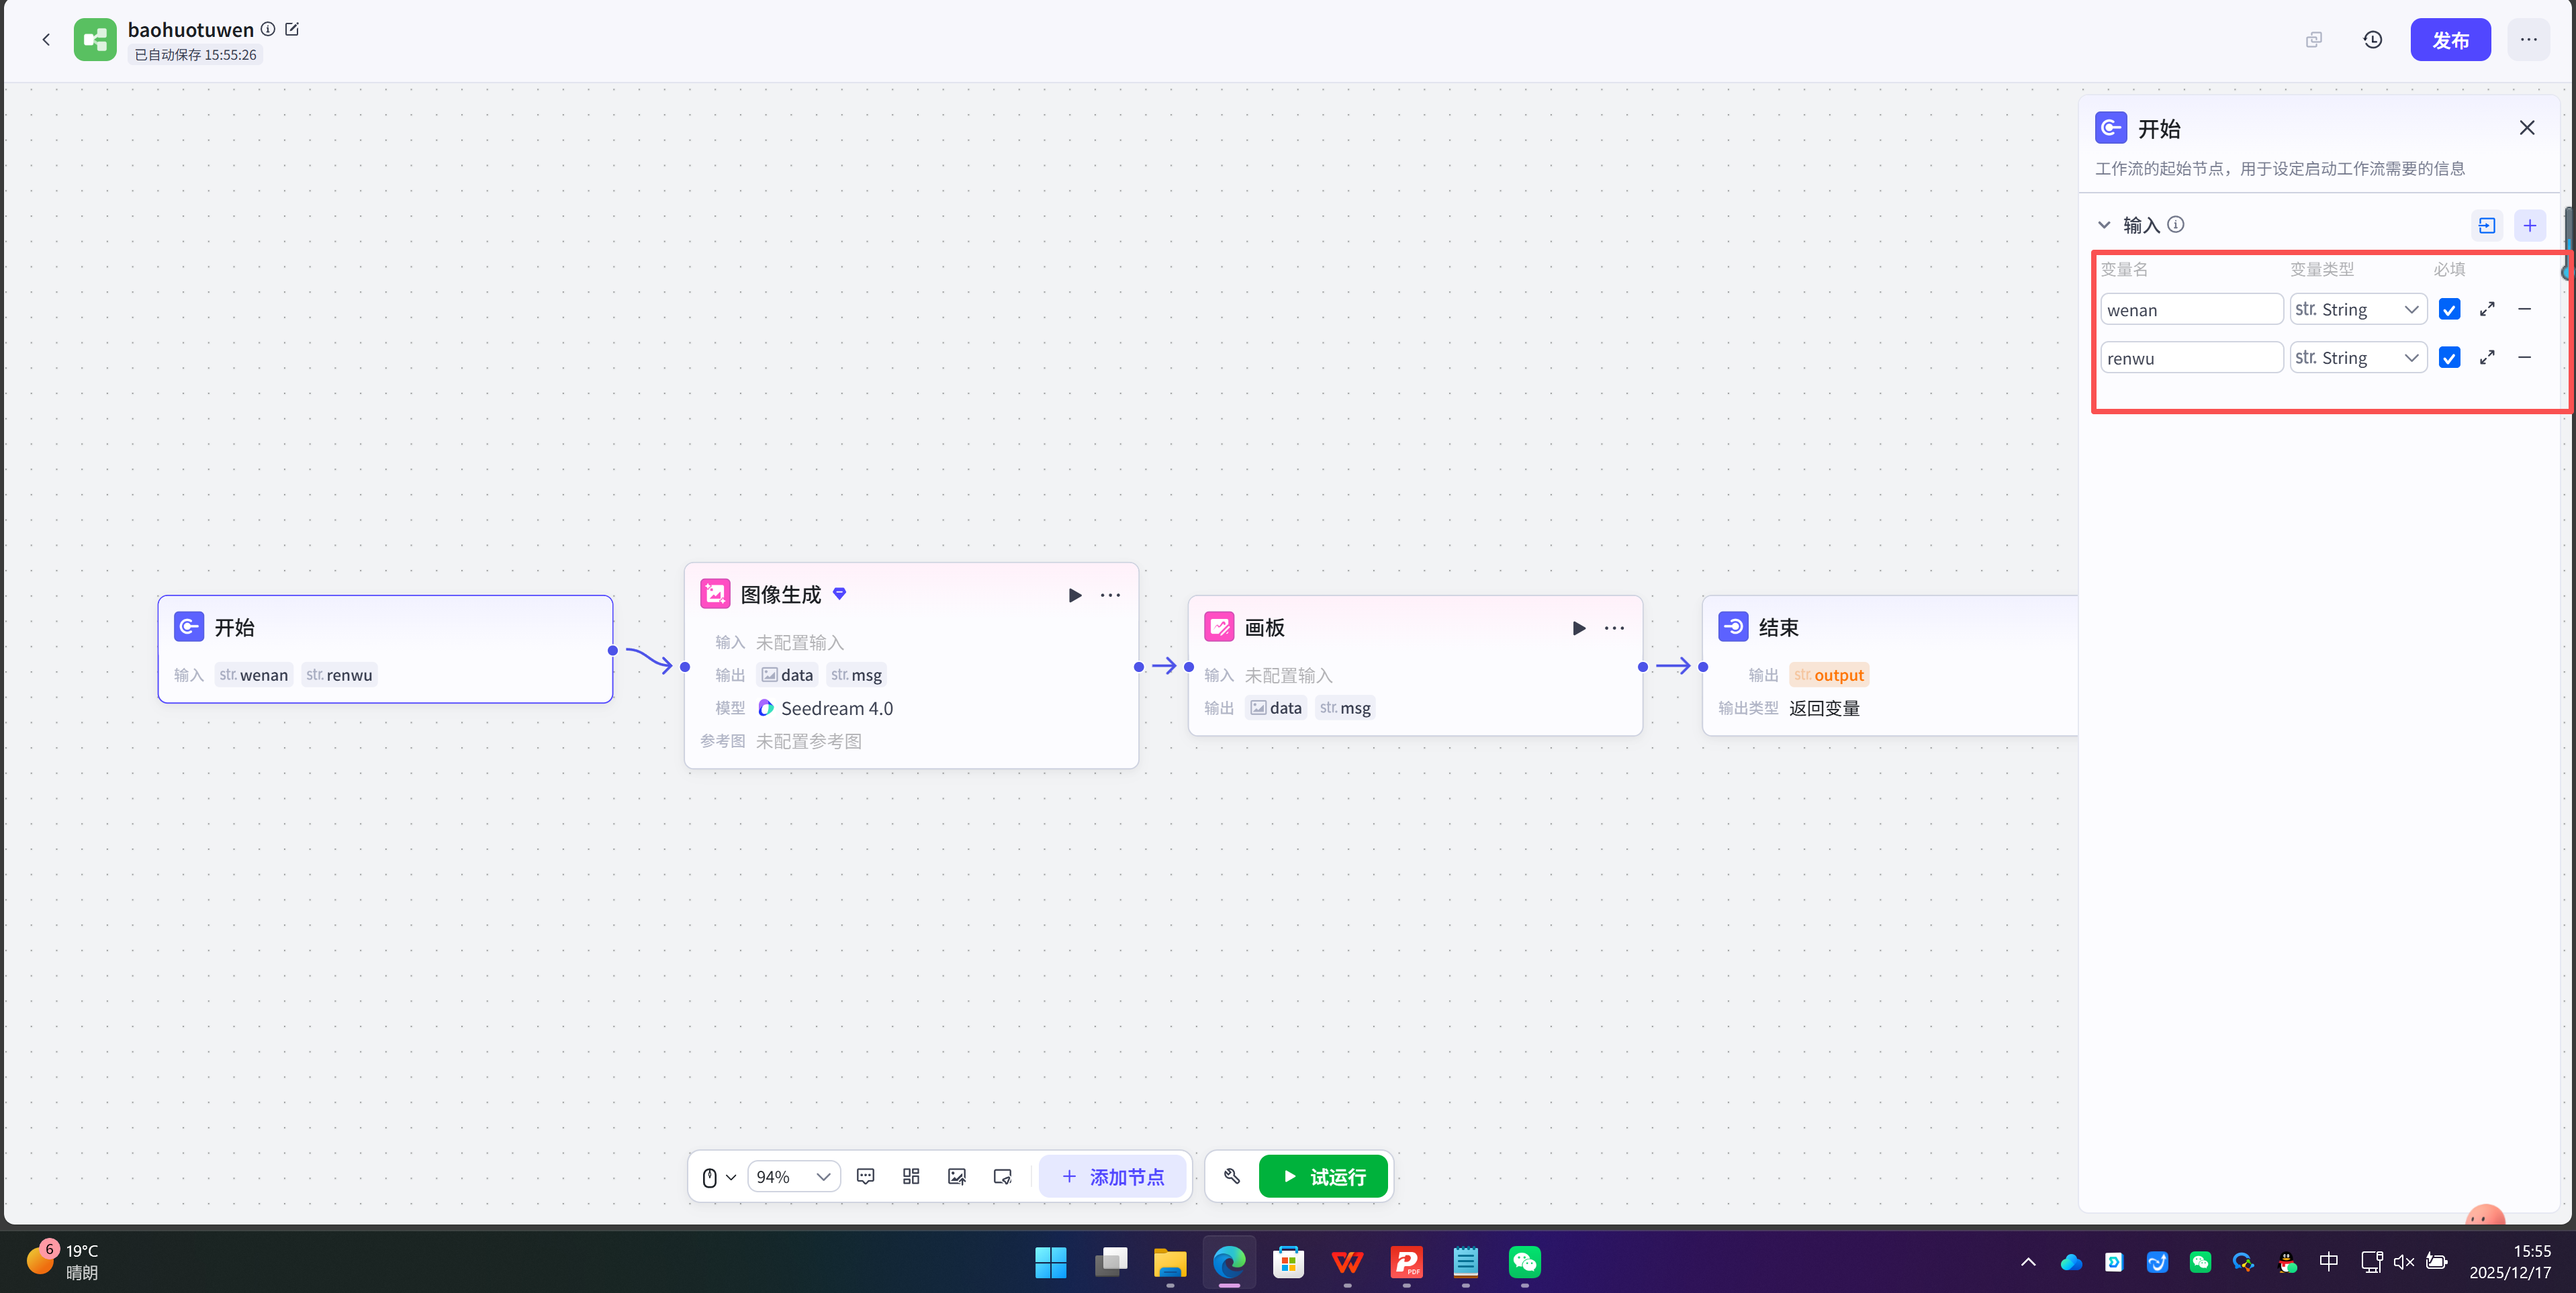Collapse the 输入 section chevron
The height and width of the screenshot is (1293, 2576).
tap(2104, 225)
